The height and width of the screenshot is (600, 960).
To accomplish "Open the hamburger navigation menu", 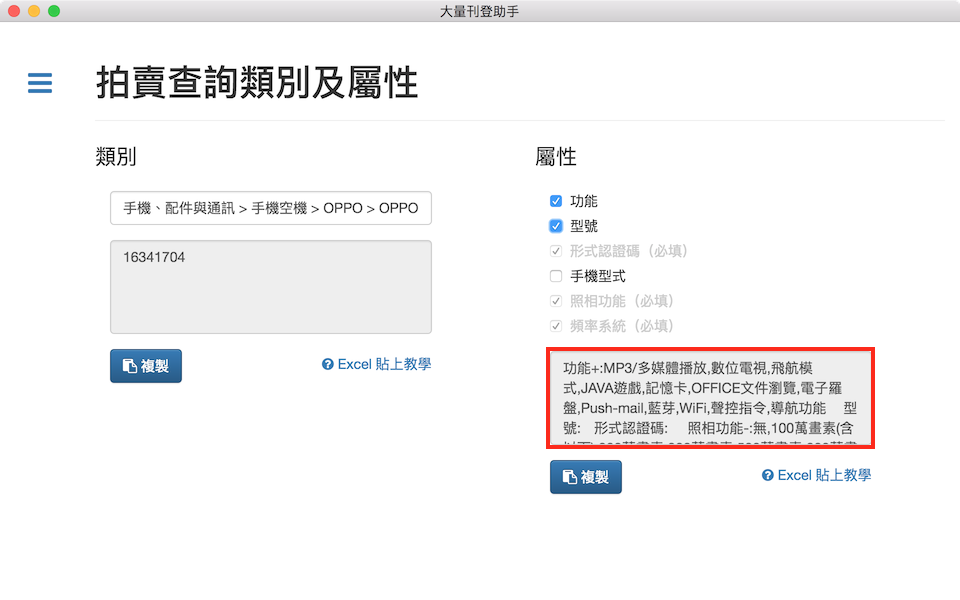I will (40, 83).
